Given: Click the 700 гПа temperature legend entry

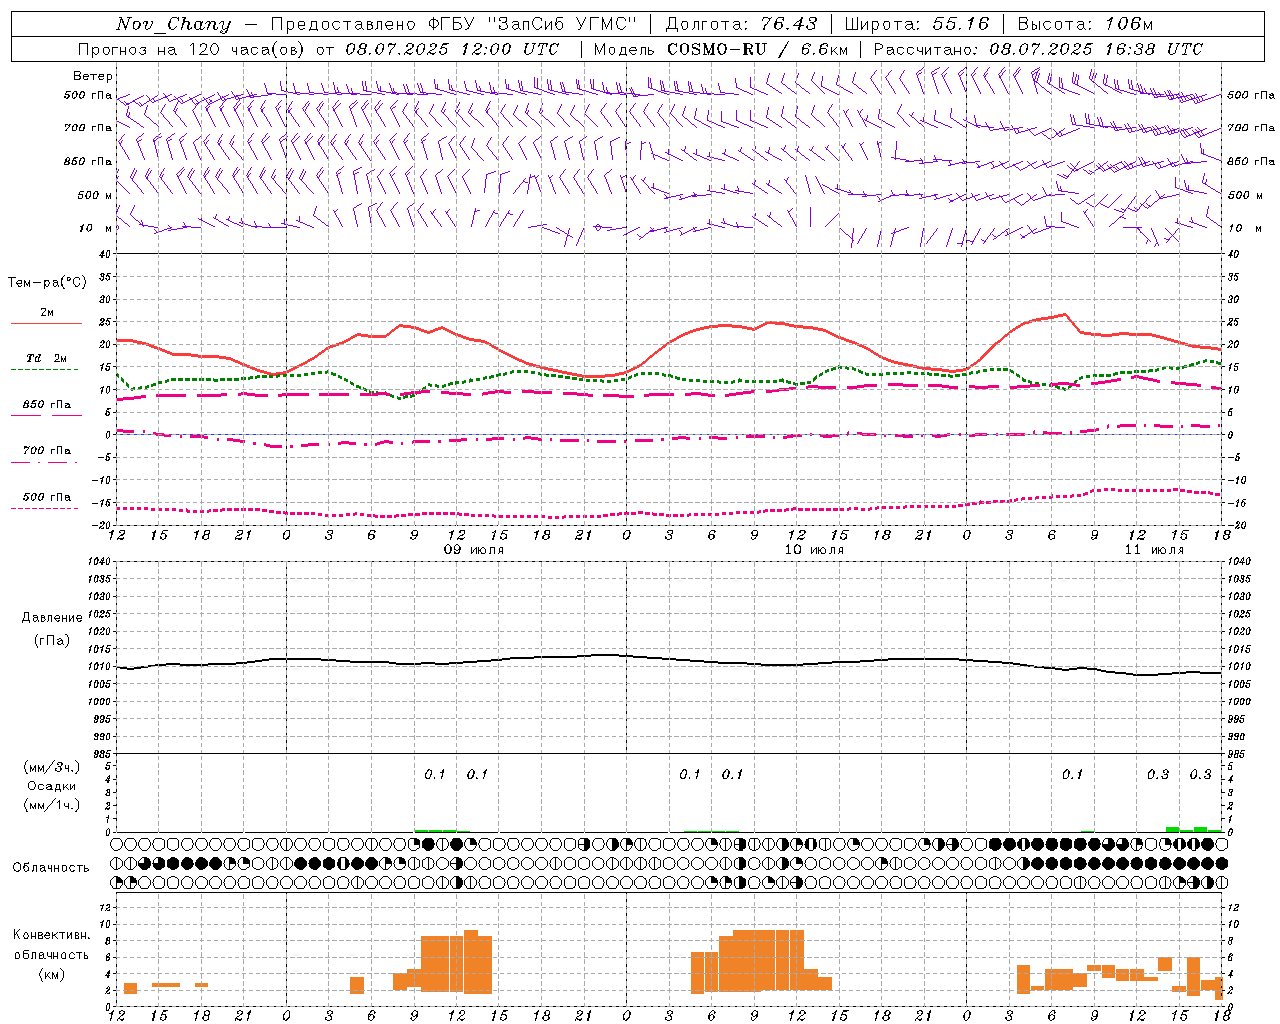Looking at the screenshot, I should pyautogui.click(x=47, y=451).
